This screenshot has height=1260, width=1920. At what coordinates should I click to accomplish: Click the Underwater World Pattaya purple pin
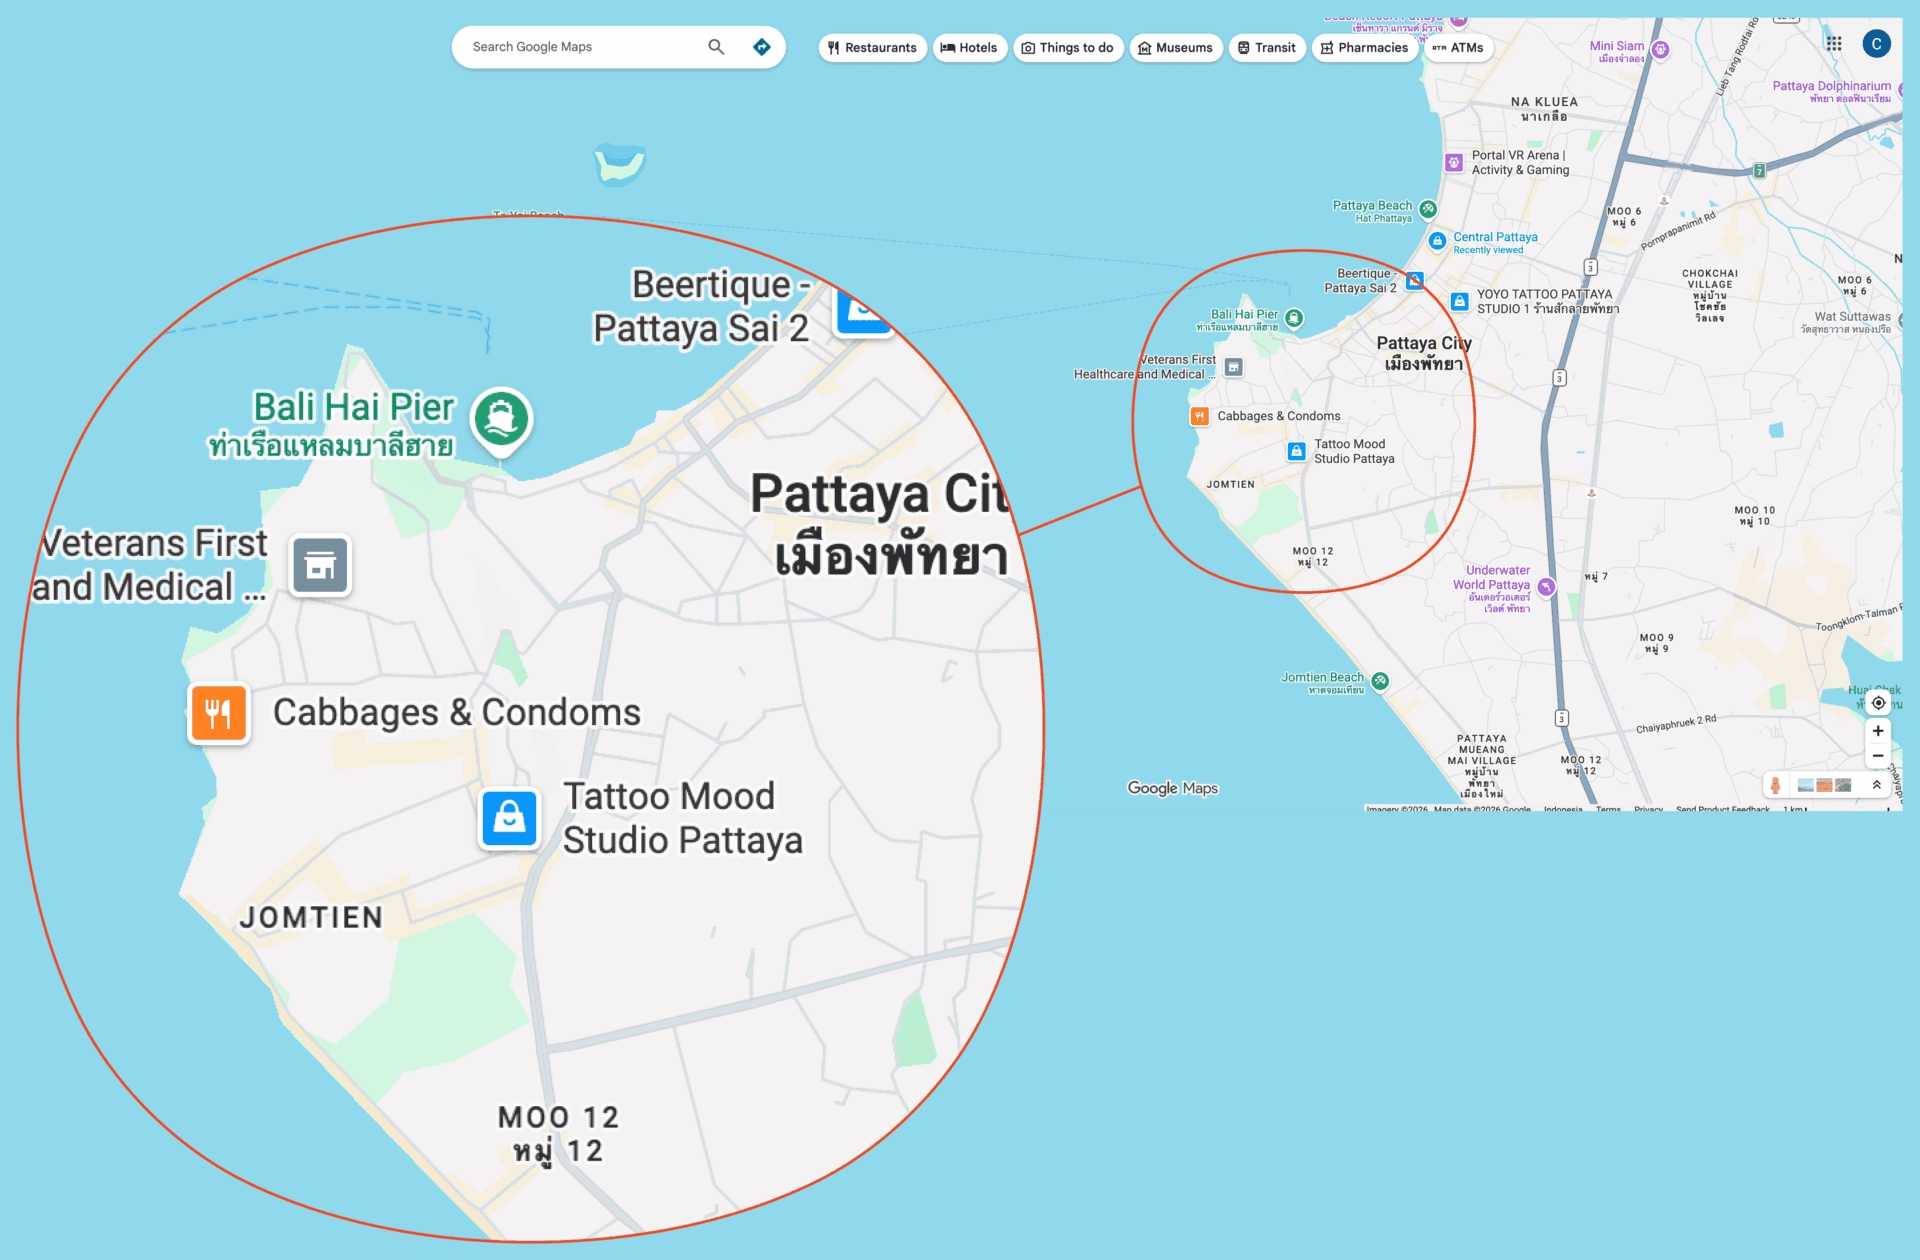(1546, 587)
